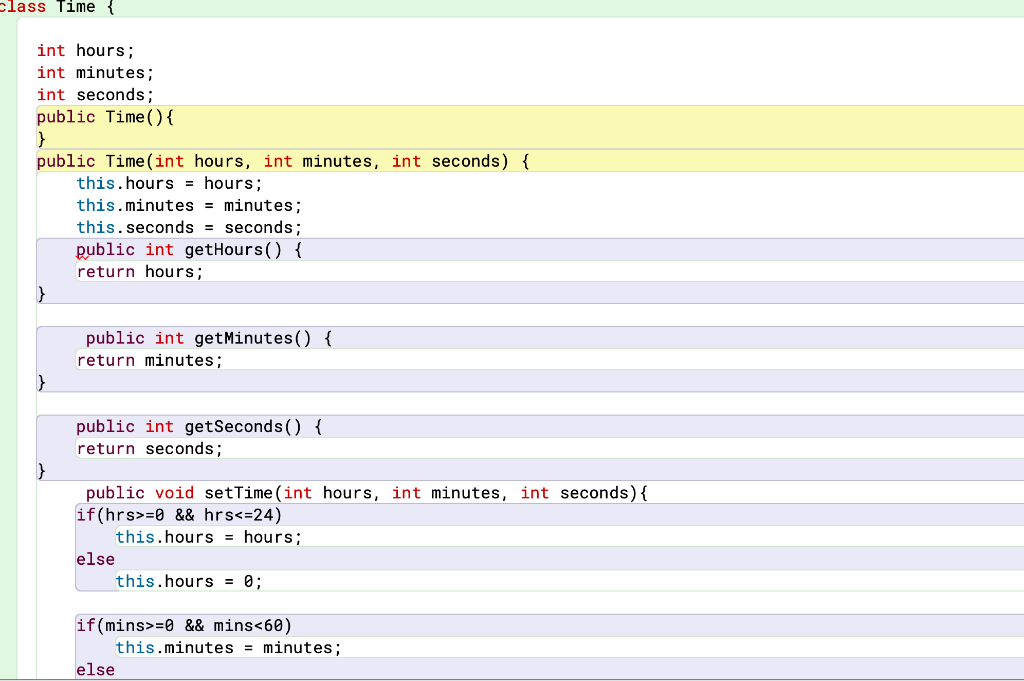Place cursor on "this.seconds = seconds;" line

[189, 228]
